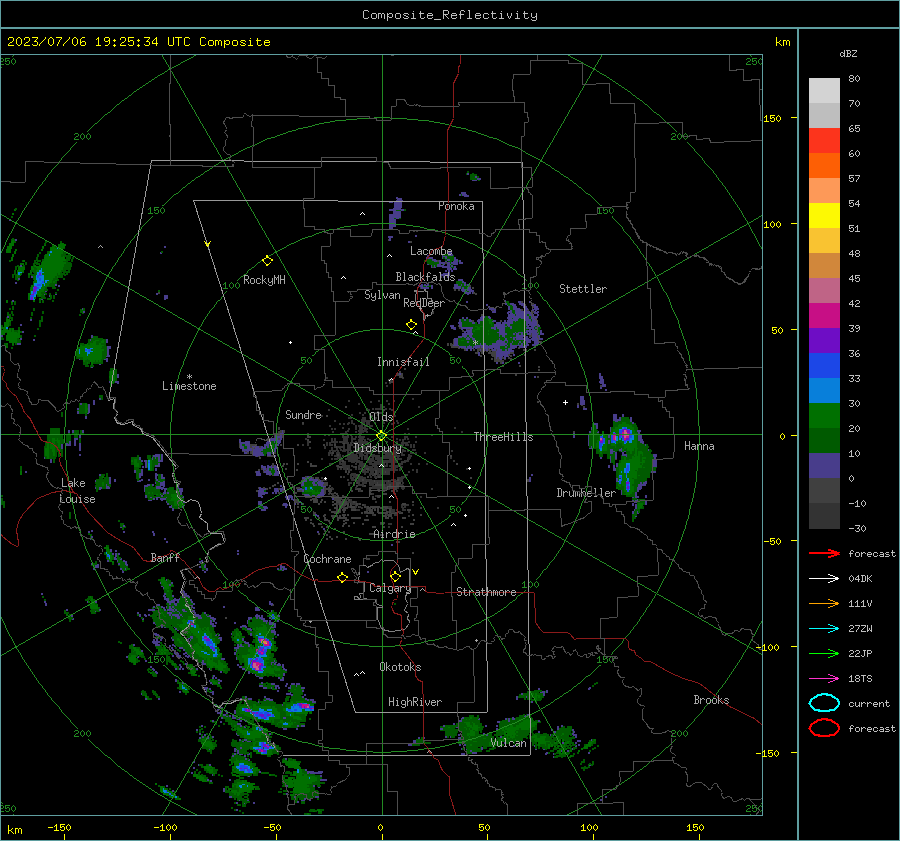Viewport: 900px width, 841px height.
Task: Click the Didsbury label on the map
Action: [x=377, y=448]
